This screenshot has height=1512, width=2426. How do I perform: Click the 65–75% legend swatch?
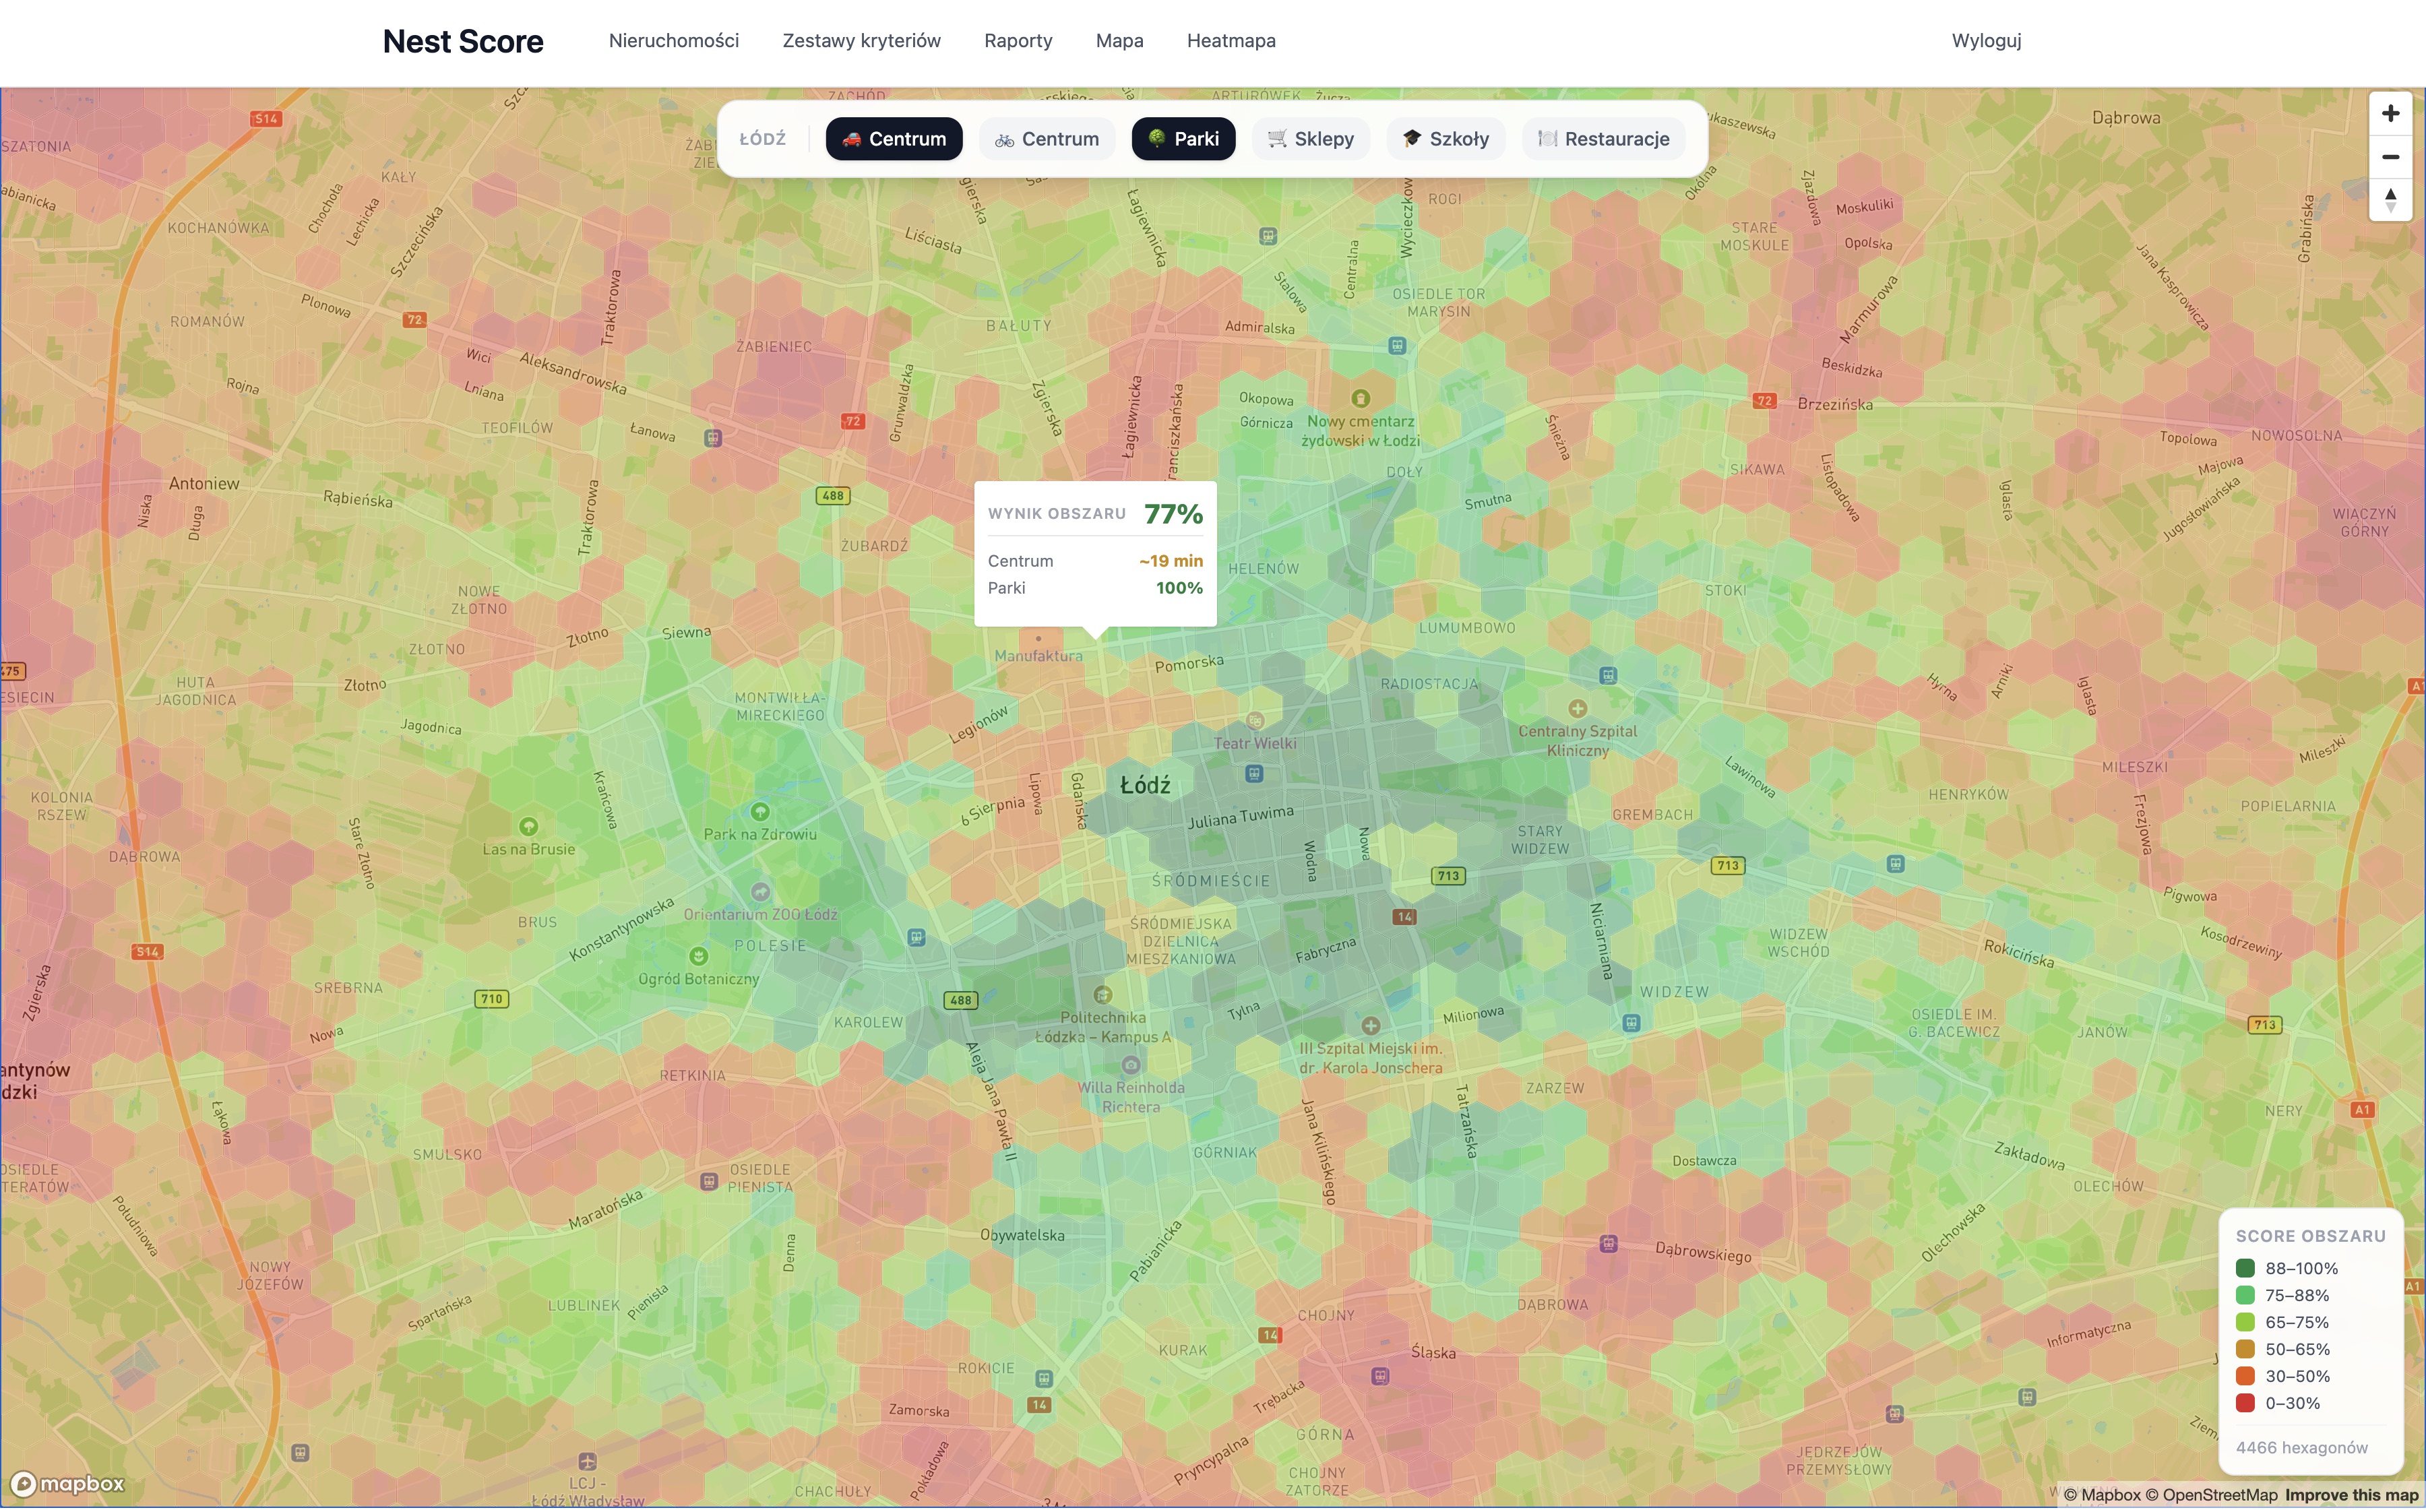pyautogui.click(x=2245, y=1322)
